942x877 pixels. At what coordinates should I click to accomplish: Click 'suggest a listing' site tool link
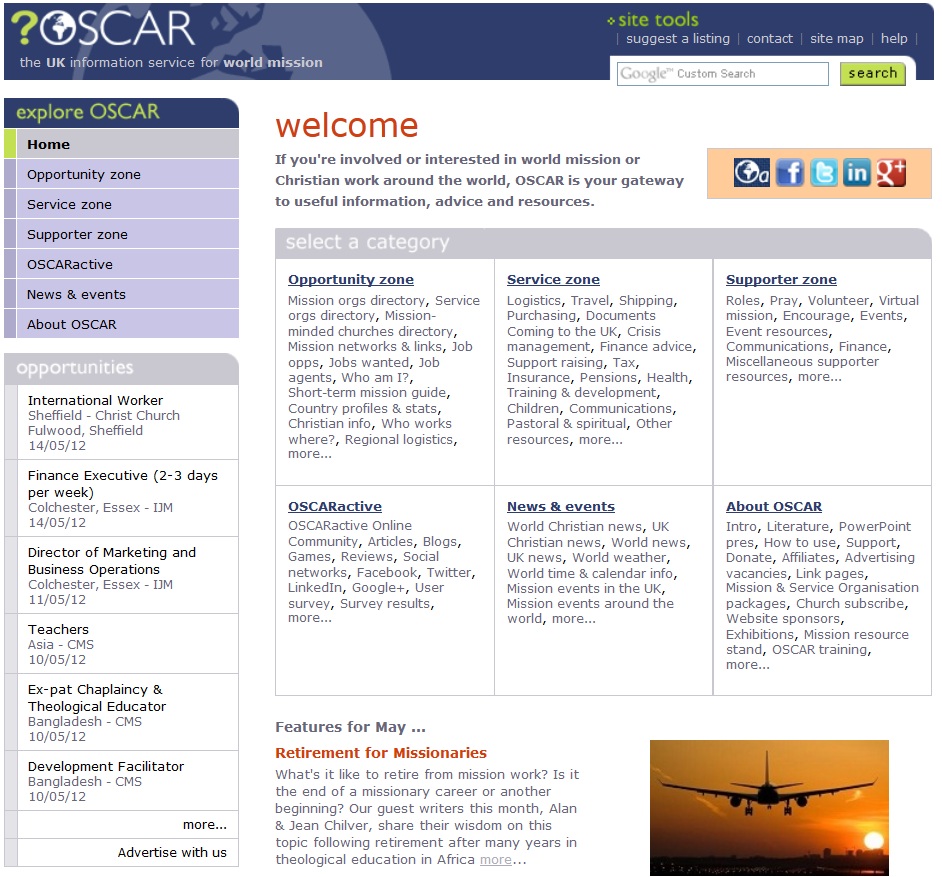[678, 39]
